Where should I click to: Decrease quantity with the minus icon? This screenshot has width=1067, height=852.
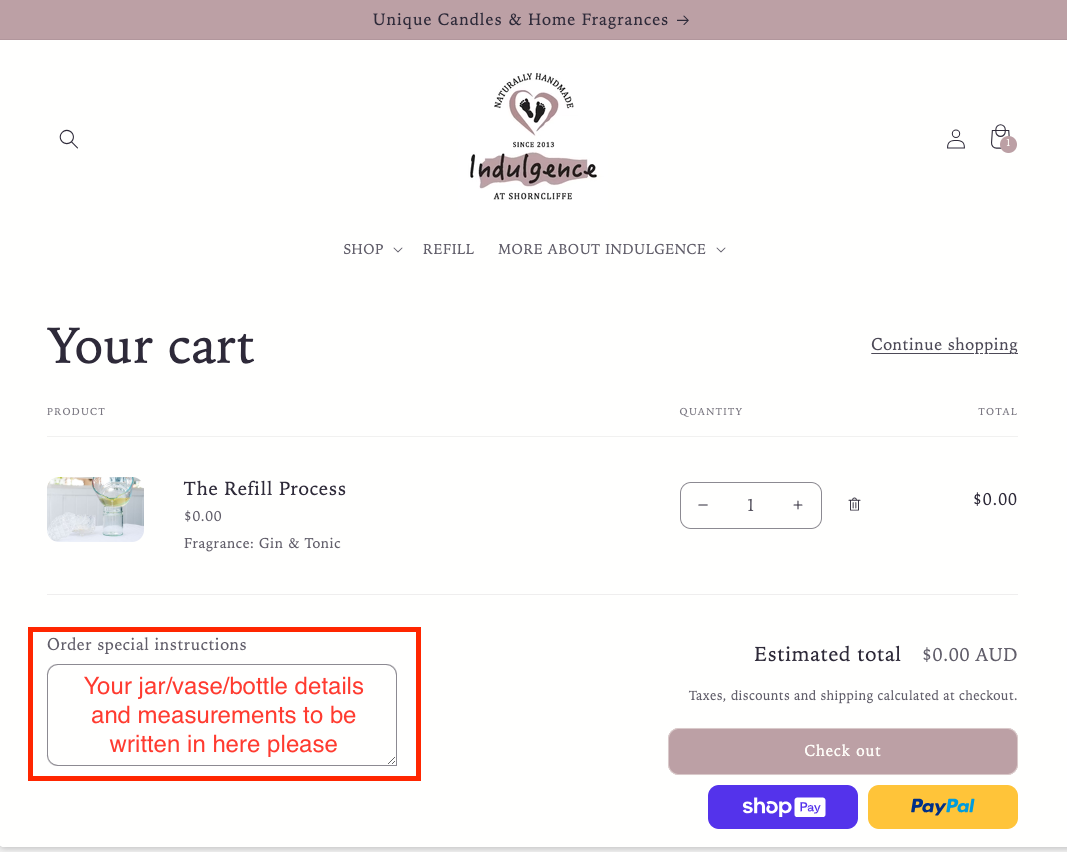(703, 506)
